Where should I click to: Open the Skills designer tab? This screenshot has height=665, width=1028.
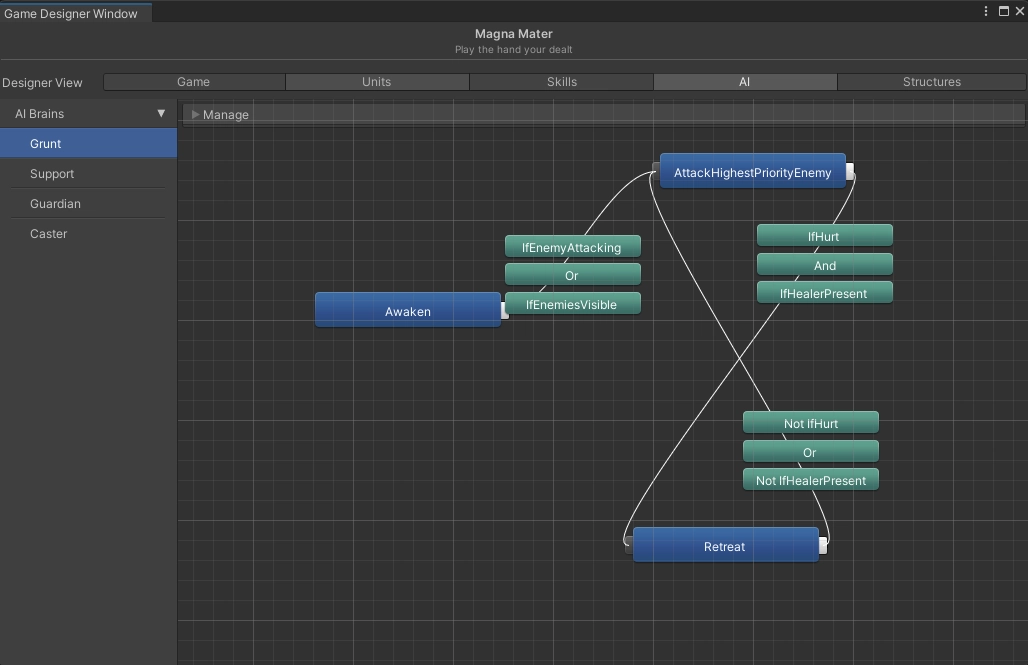[x=561, y=82]
